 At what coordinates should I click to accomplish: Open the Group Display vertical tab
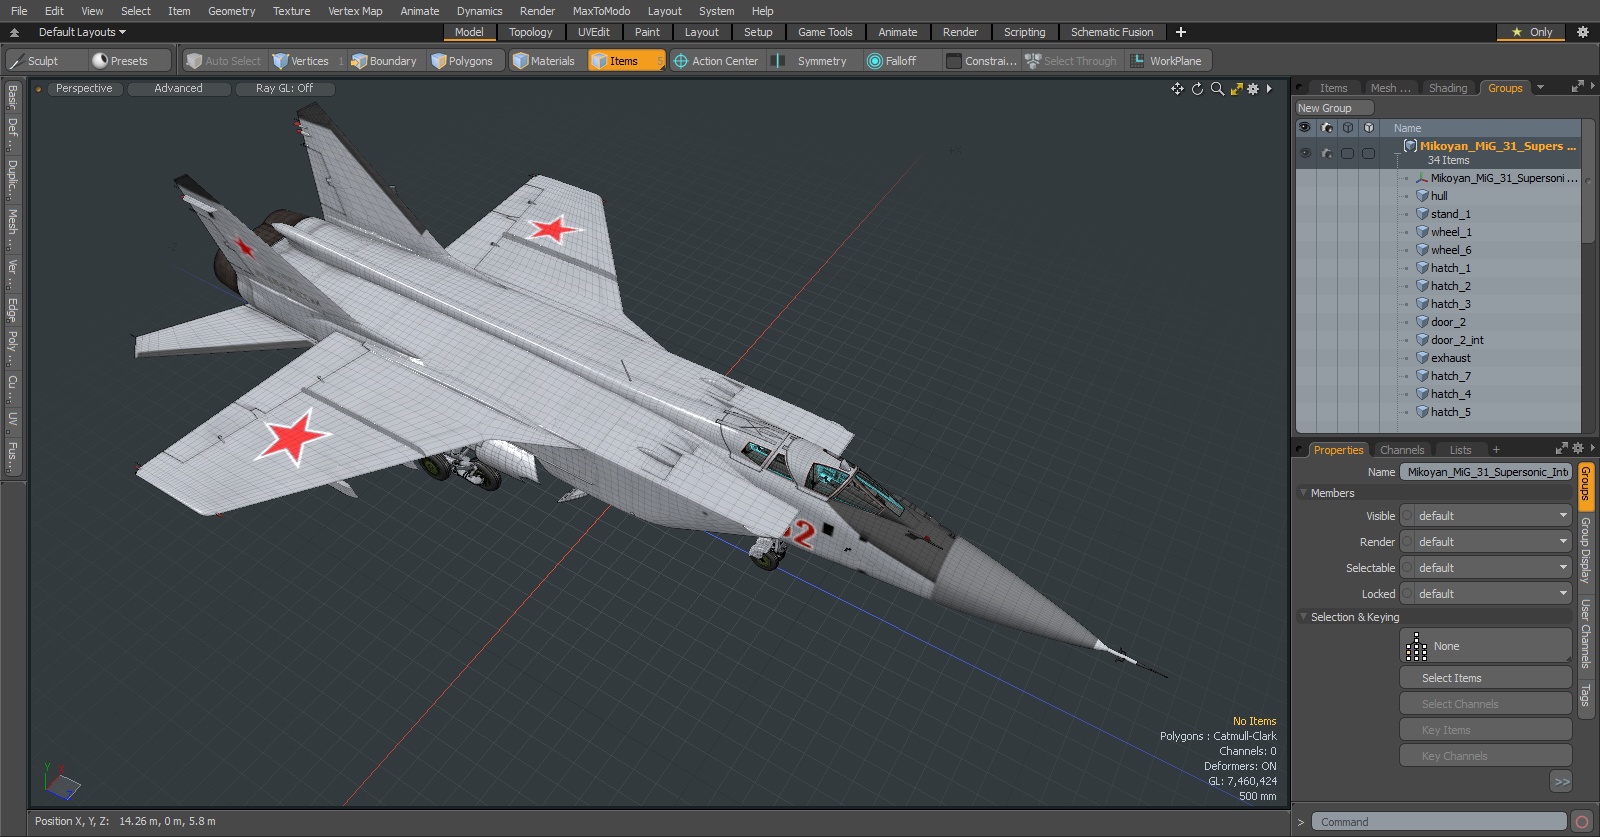[1585, 550]
